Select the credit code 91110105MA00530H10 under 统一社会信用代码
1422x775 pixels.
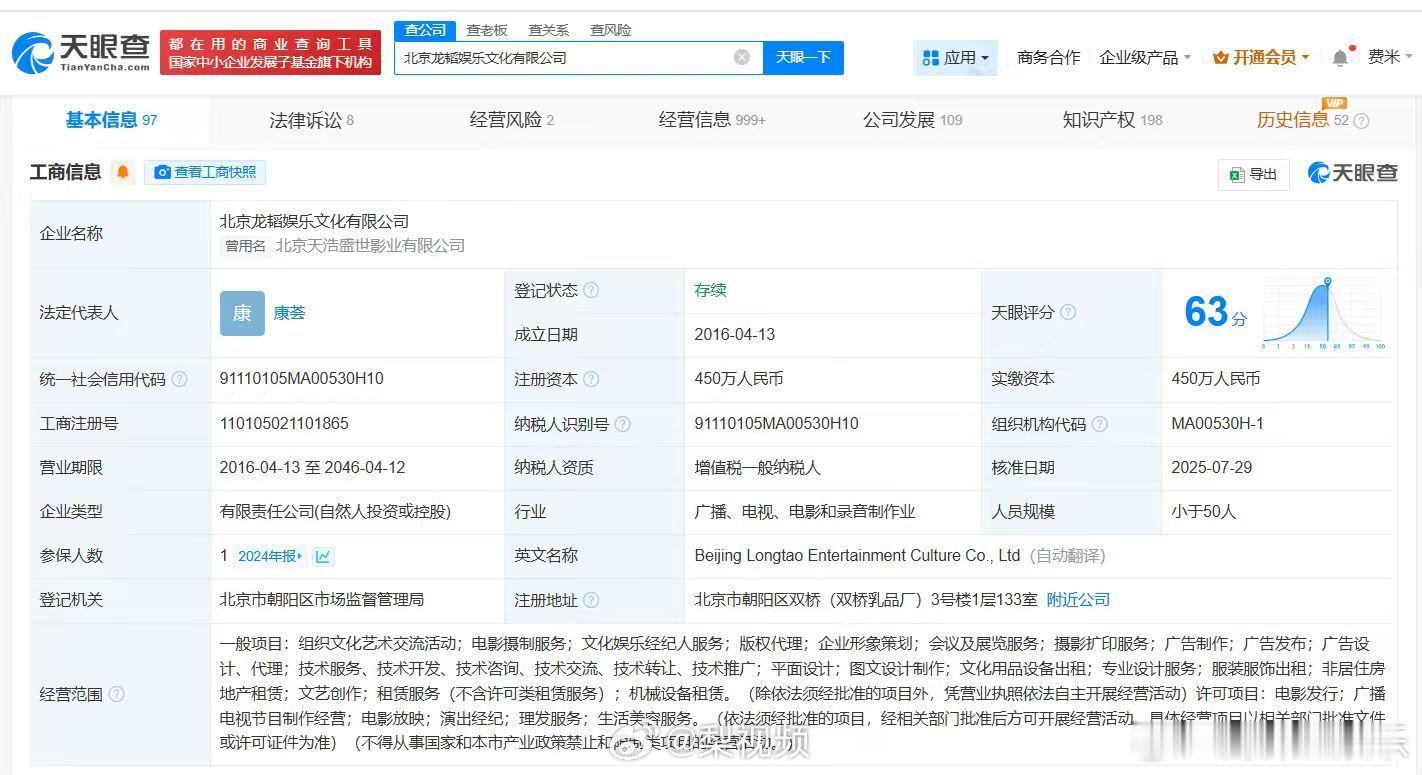click(301, 379)
